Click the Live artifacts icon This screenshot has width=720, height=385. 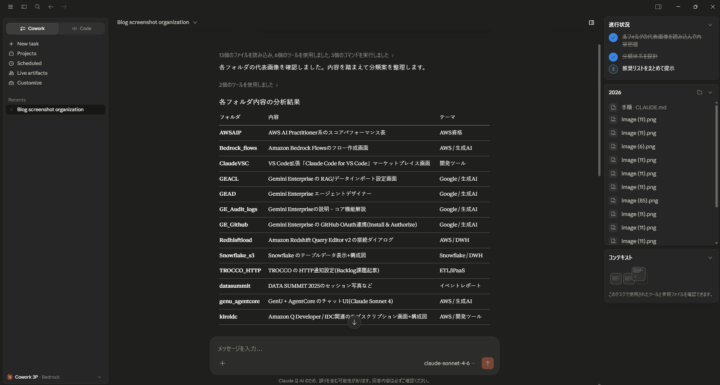tap(11, 73)
